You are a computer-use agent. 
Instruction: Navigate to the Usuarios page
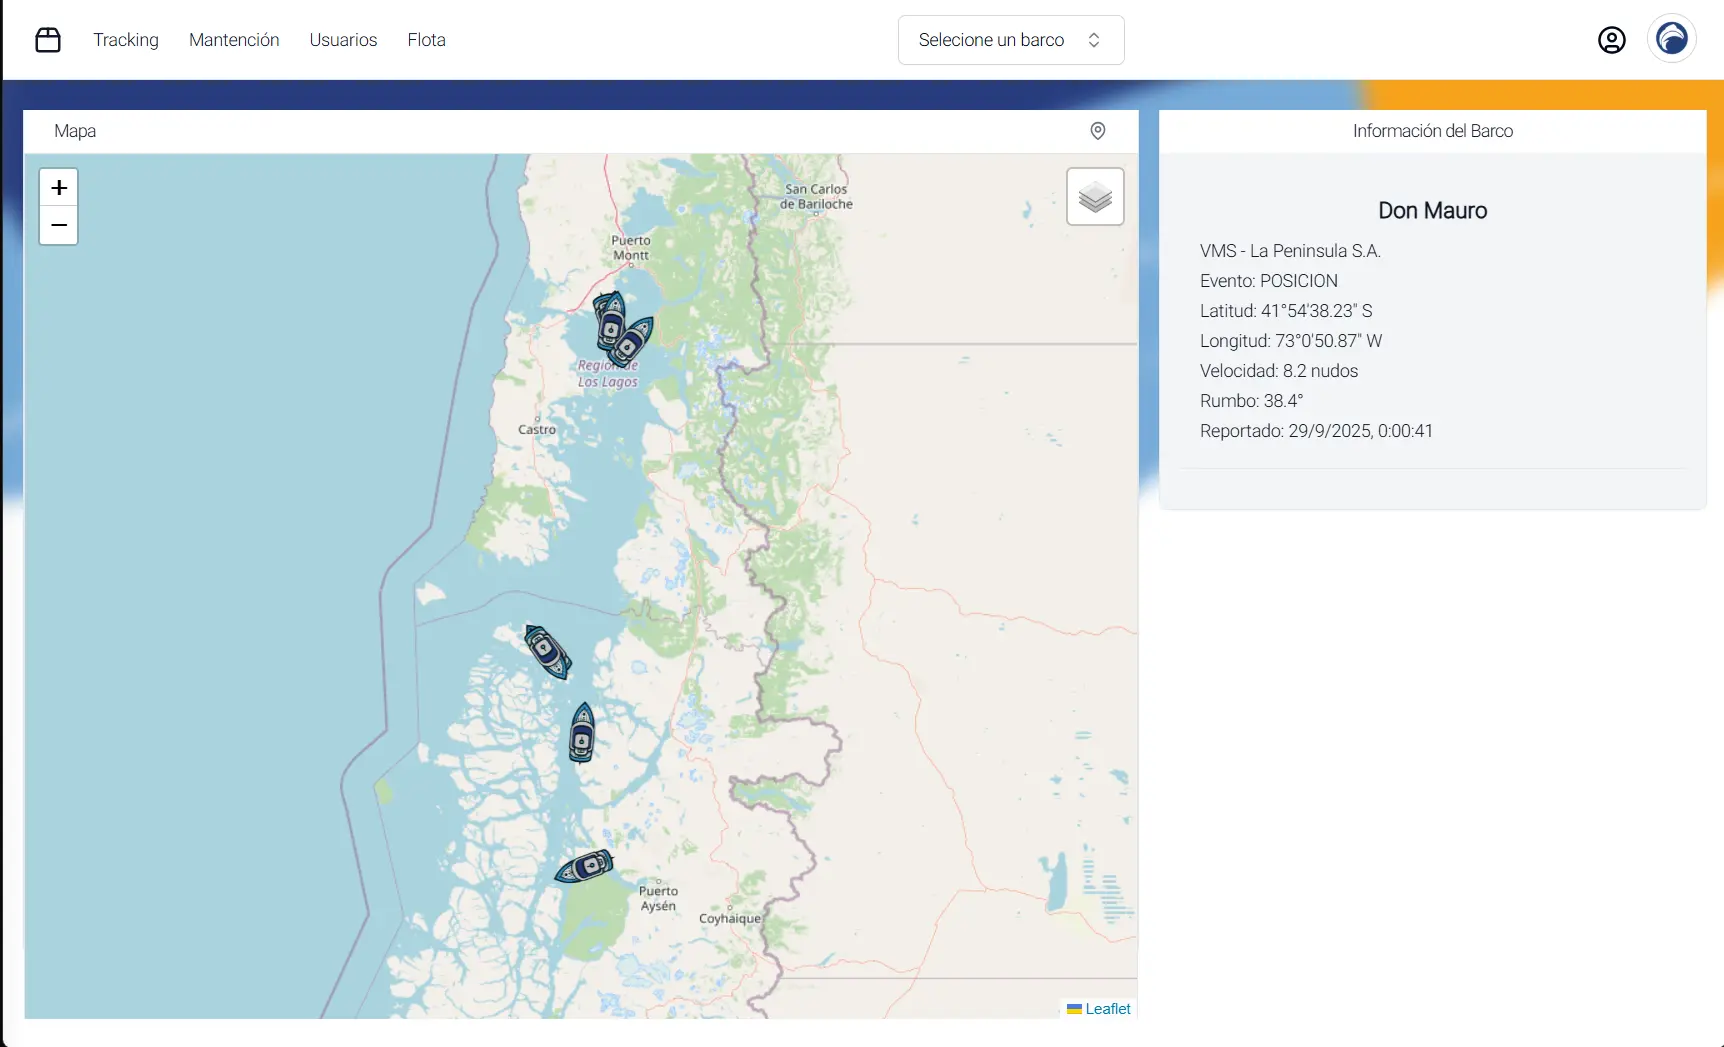pos(343,40)
